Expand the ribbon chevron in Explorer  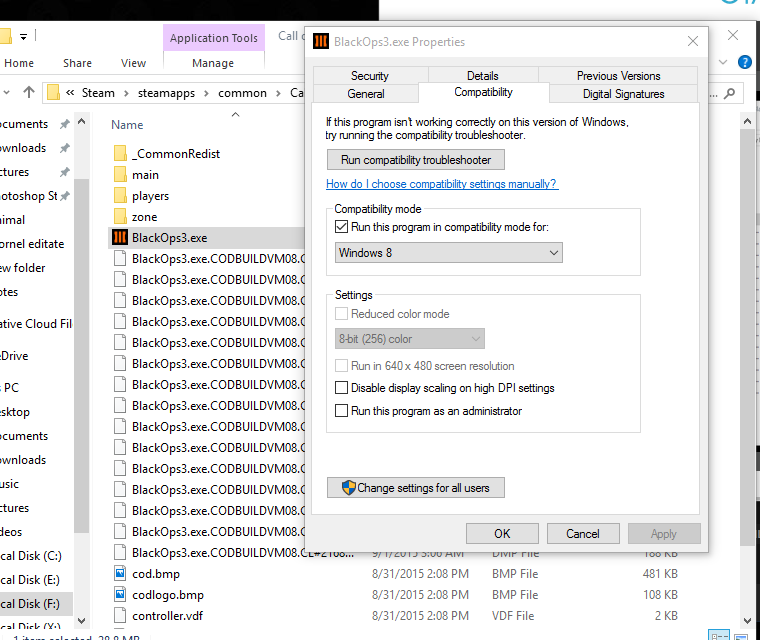723,62
